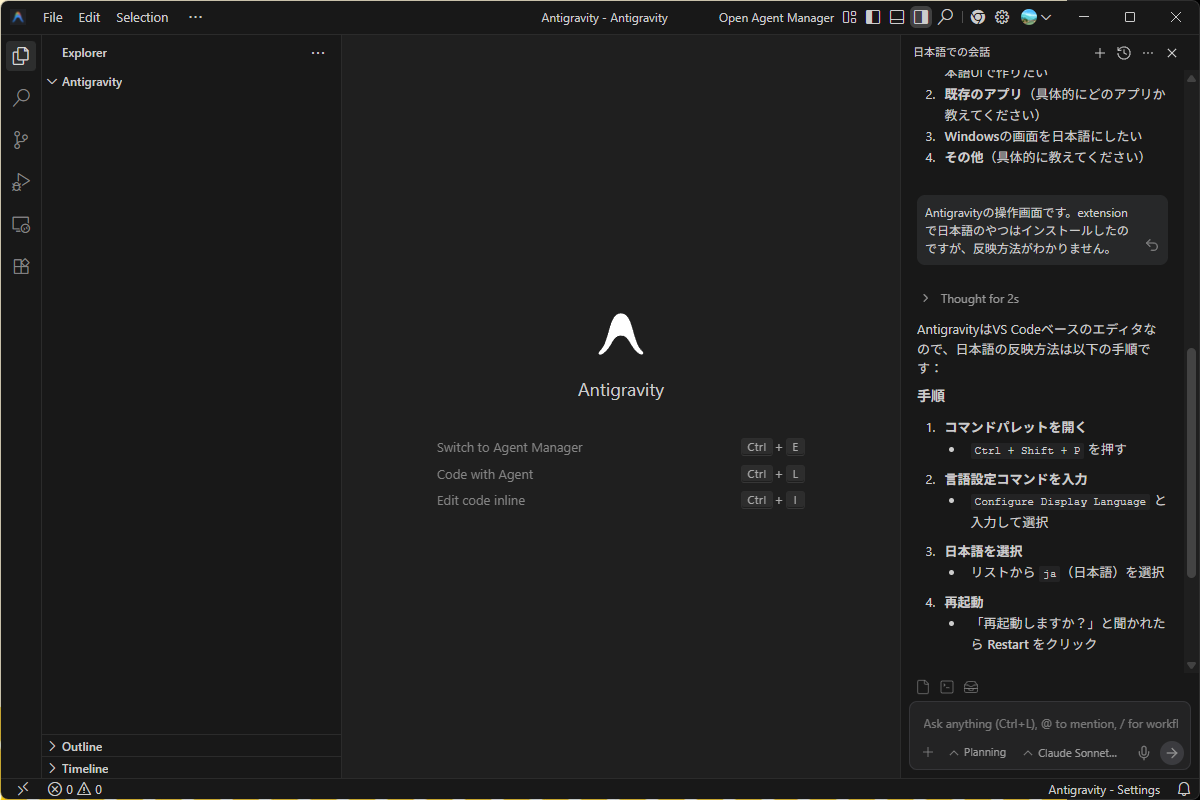Image resolution: width=1200 pixels, height=800 pixels.
Task: Click the Ask anything chat input field
Action: click(1048, 723)
